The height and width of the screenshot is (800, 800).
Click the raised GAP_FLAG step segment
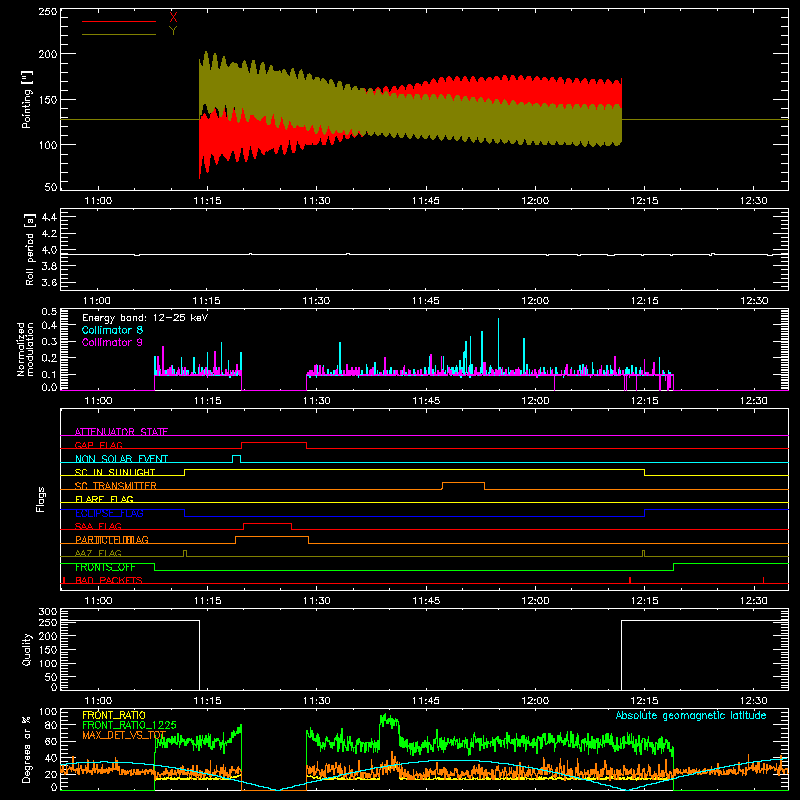click(x=274, y=443)
